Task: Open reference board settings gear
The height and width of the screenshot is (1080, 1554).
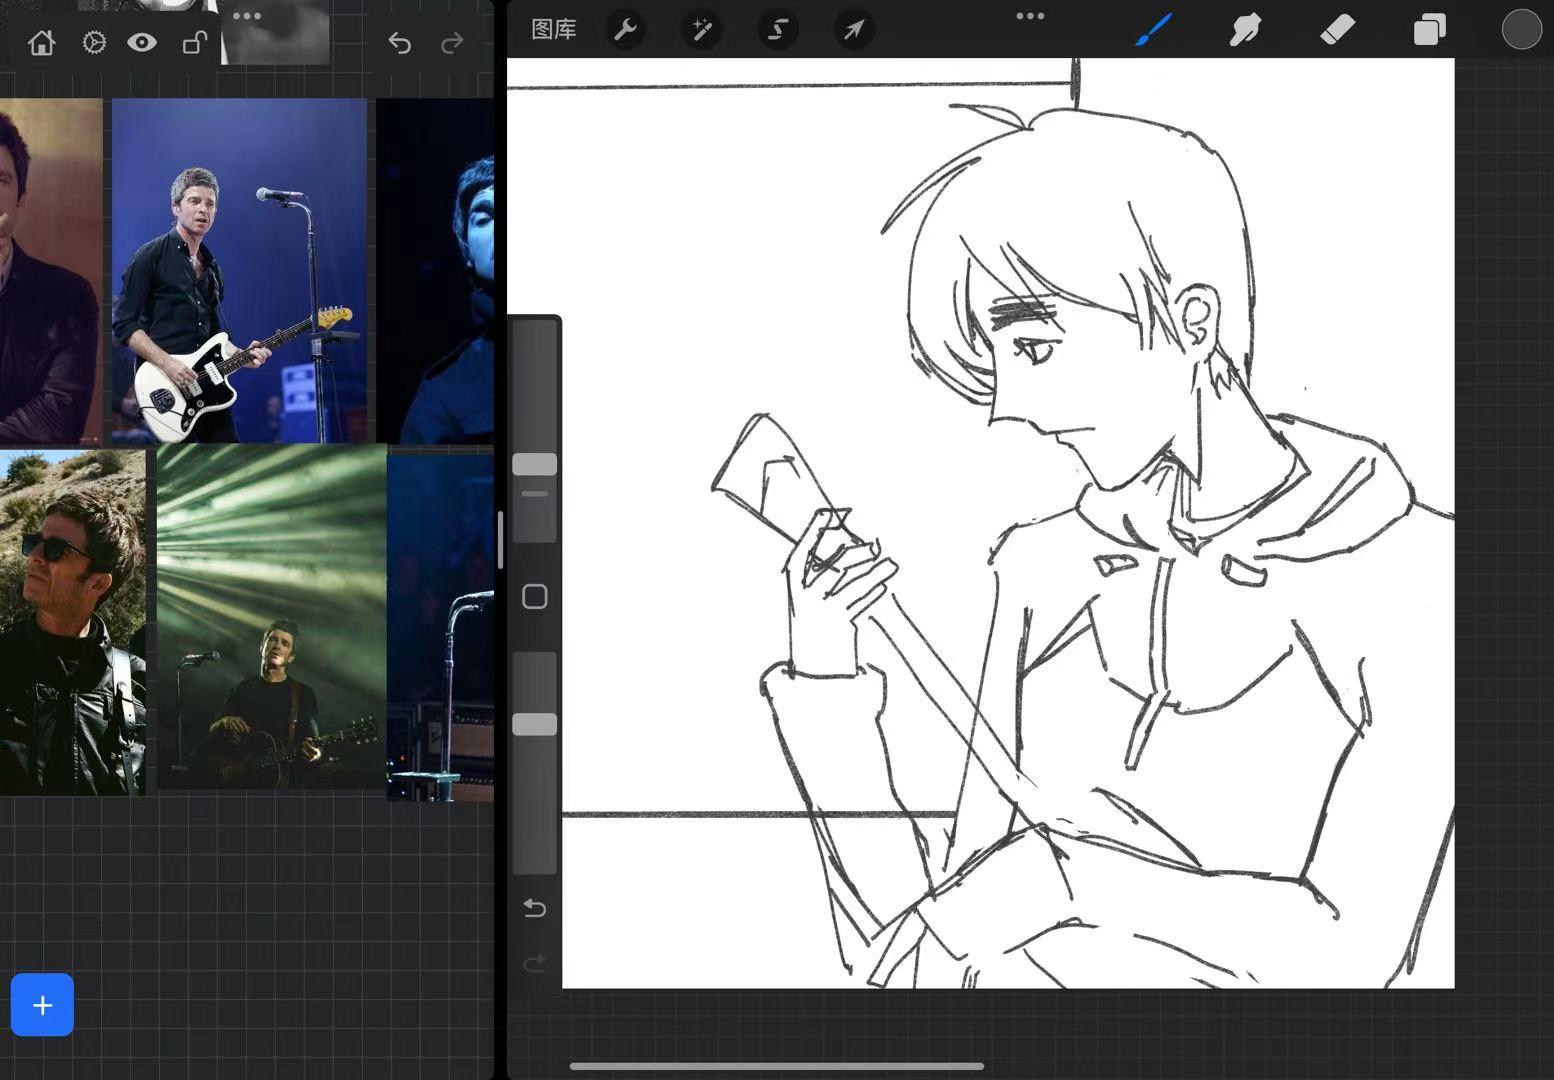Action: (x=94, y=43)
